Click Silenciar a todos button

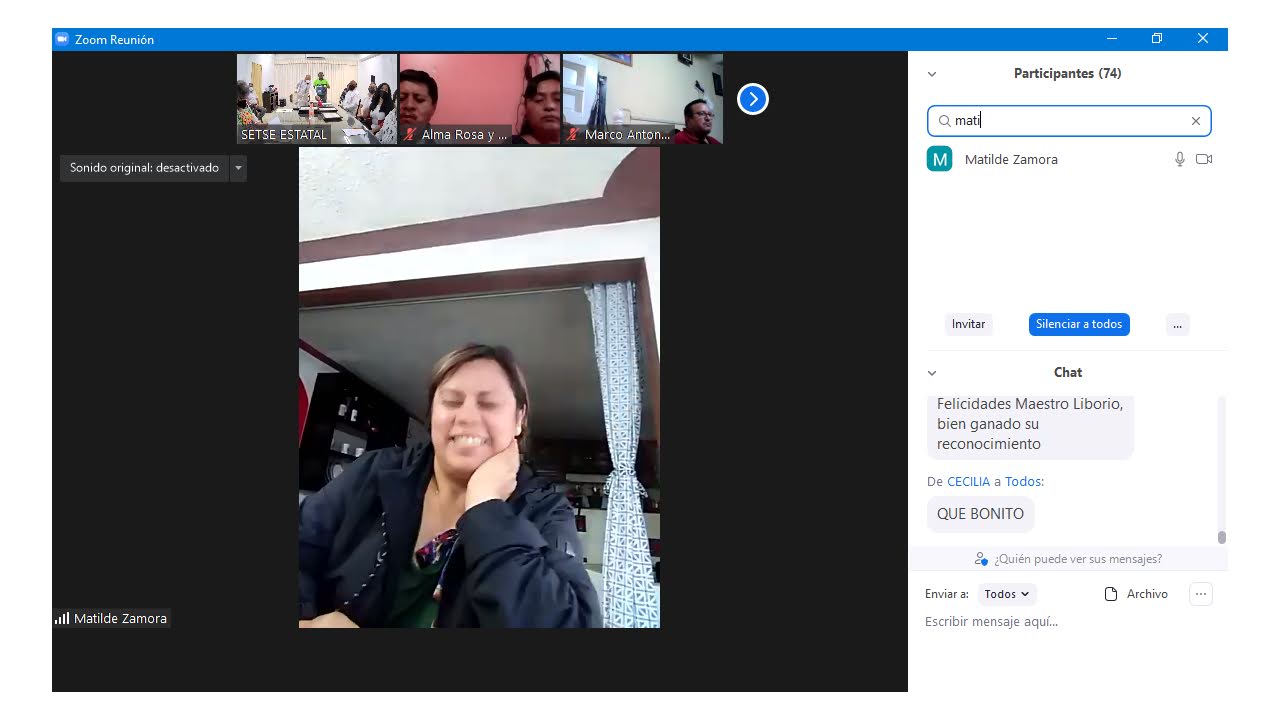point(1079,324)
